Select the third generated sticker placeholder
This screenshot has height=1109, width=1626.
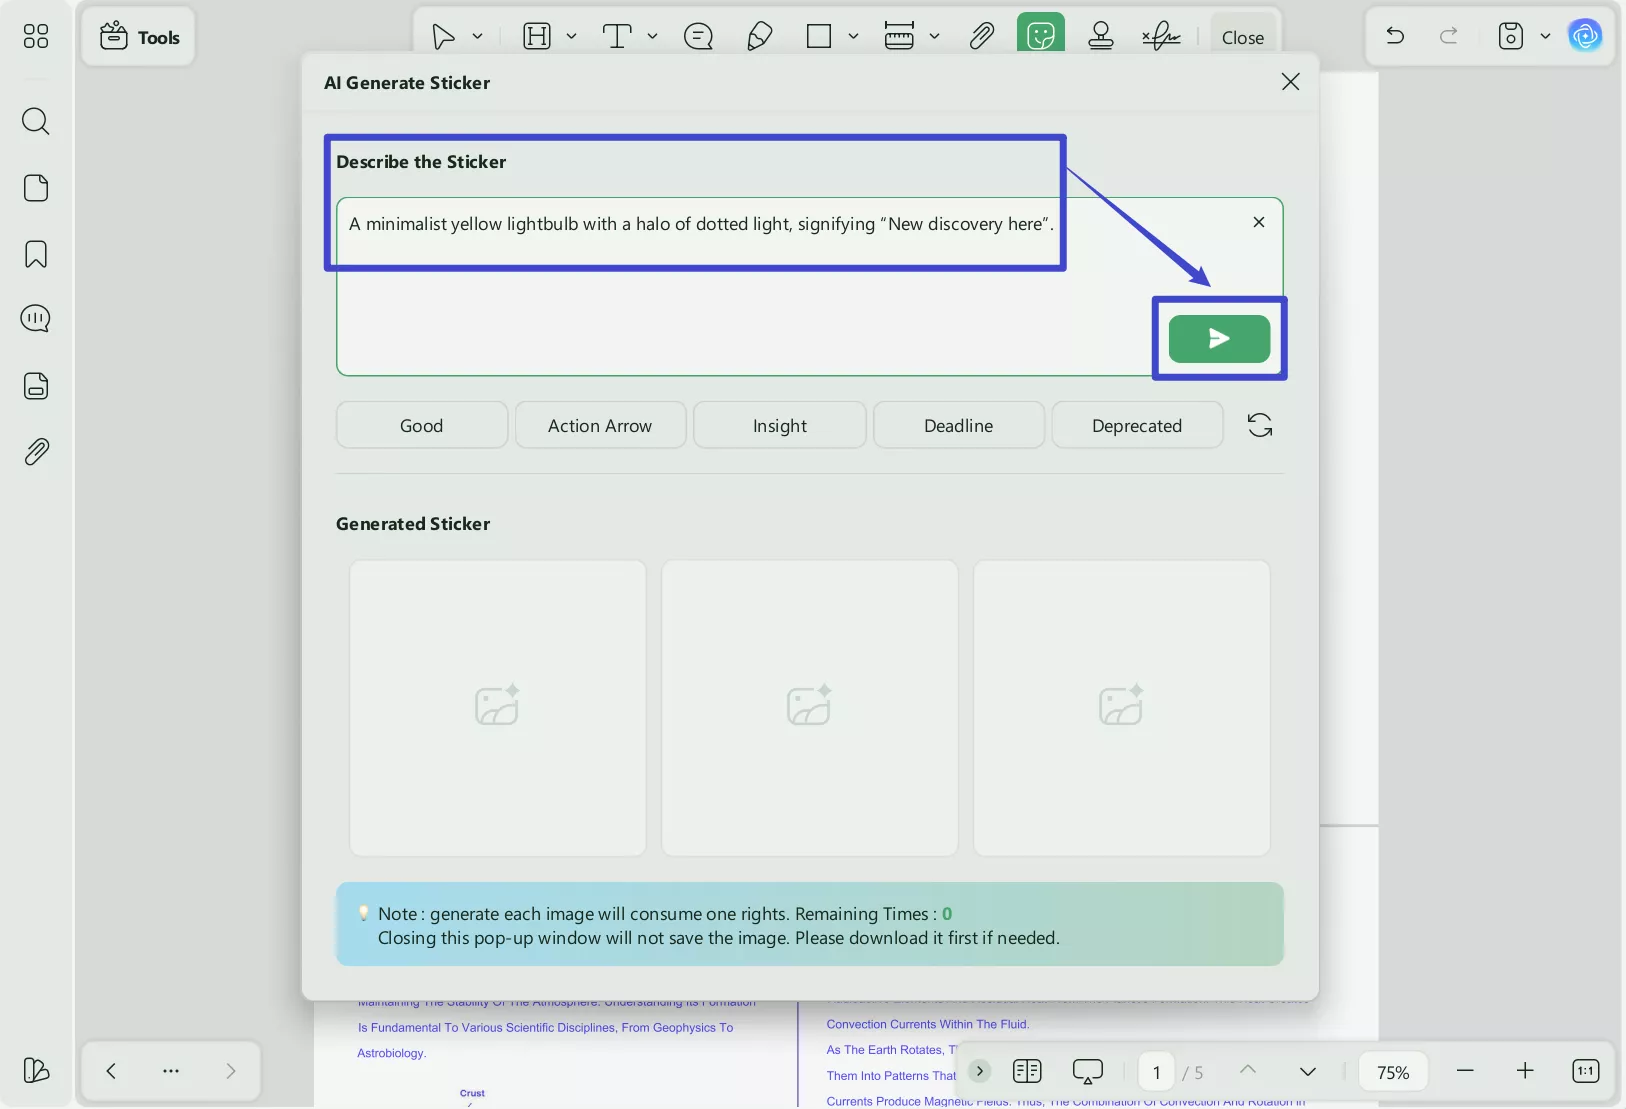1122,708
